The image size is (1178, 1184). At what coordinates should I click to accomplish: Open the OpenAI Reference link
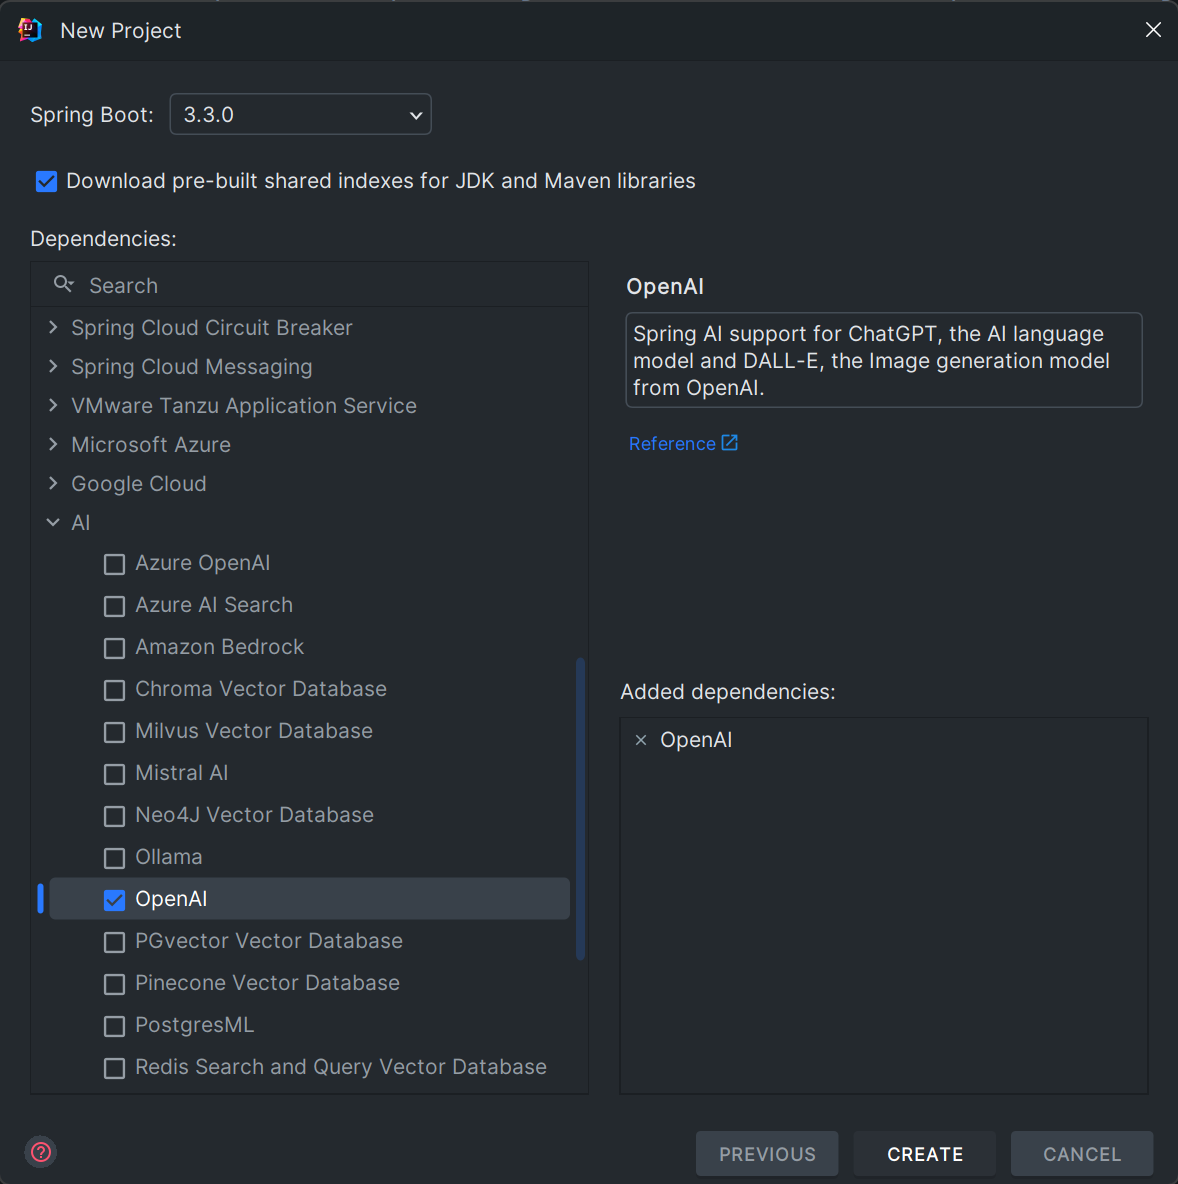[672, 444]
